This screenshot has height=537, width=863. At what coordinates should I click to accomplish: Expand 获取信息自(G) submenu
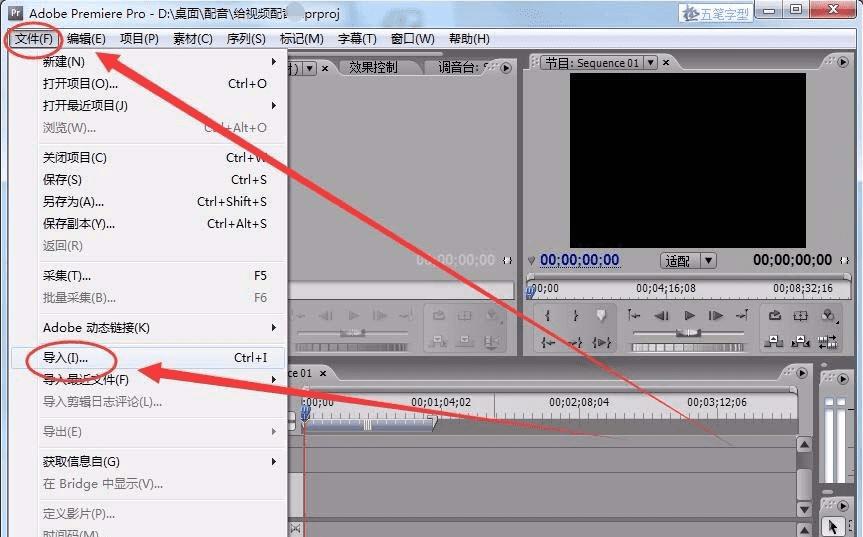pos(274,461)
